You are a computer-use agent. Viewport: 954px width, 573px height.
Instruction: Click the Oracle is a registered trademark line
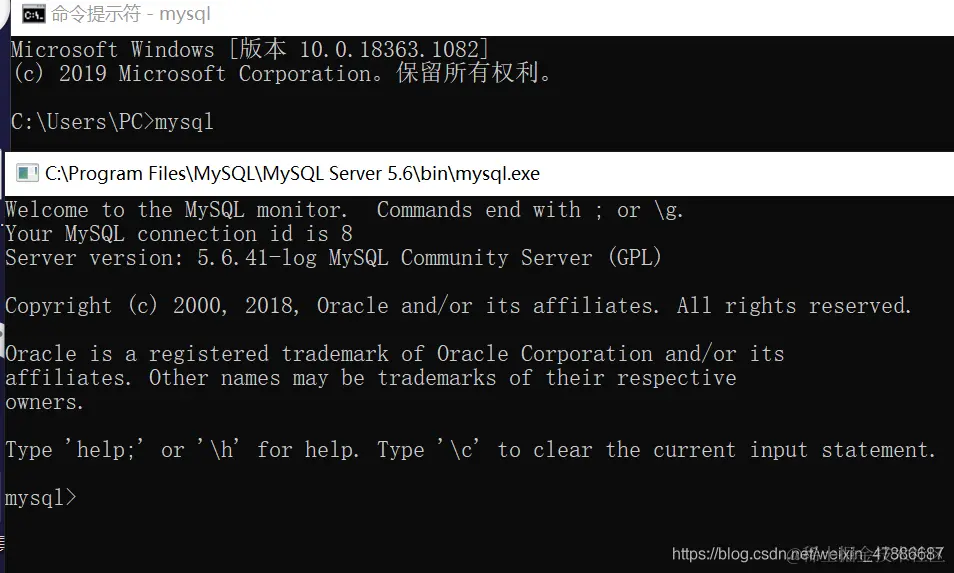coord(395,353)
